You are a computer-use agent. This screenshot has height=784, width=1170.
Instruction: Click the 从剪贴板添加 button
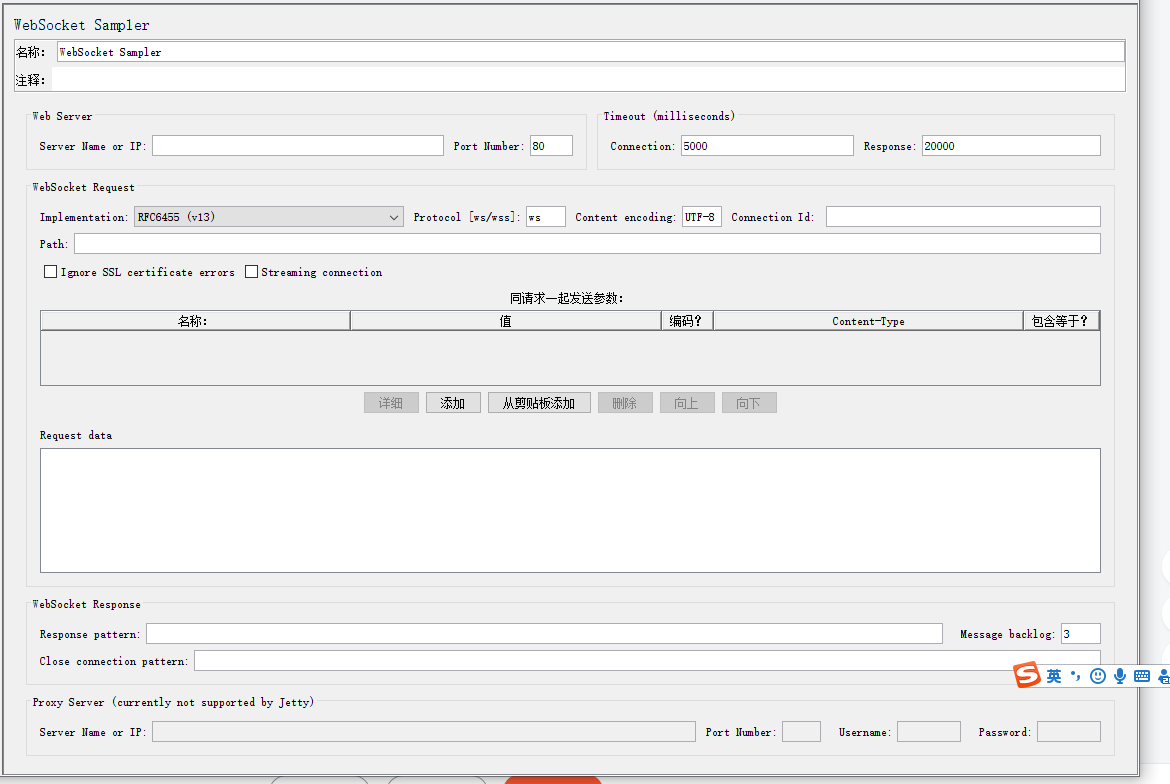pos(539,402)
